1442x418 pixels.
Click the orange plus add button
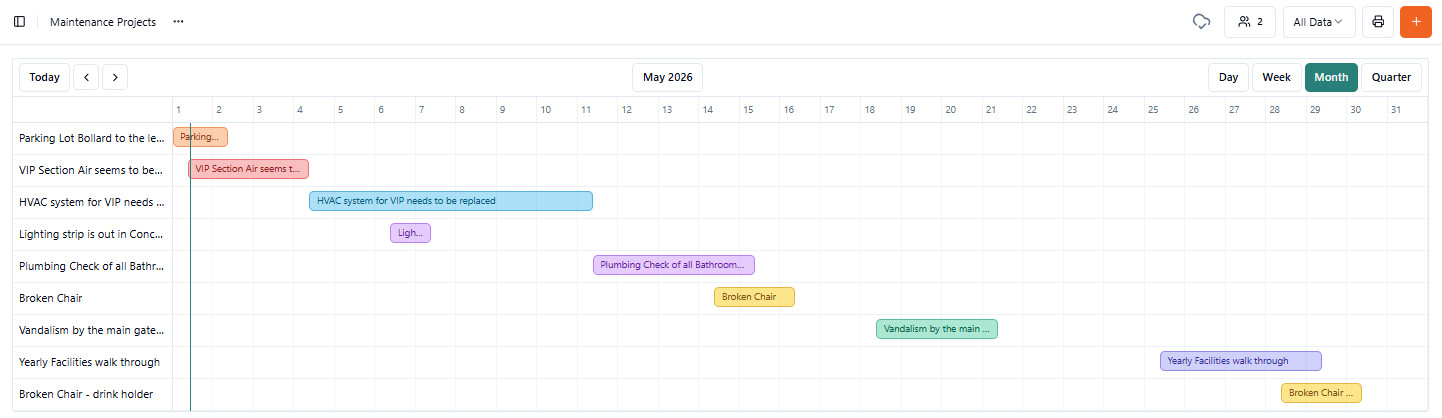point(1416,22)
